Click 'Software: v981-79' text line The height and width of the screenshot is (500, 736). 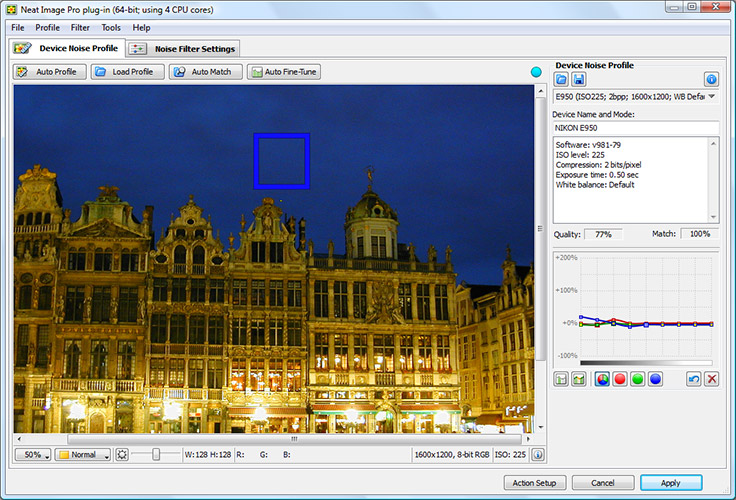(x=588, y=145)
